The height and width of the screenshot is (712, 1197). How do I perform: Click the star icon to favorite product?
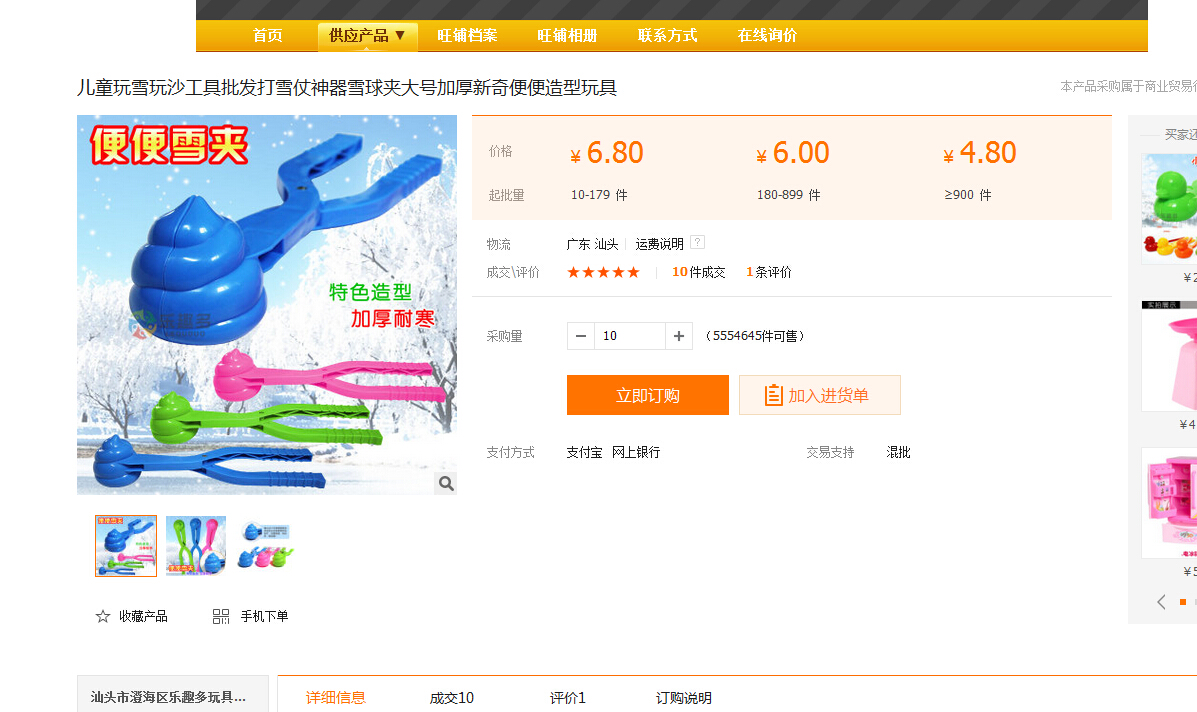point(103,617)
